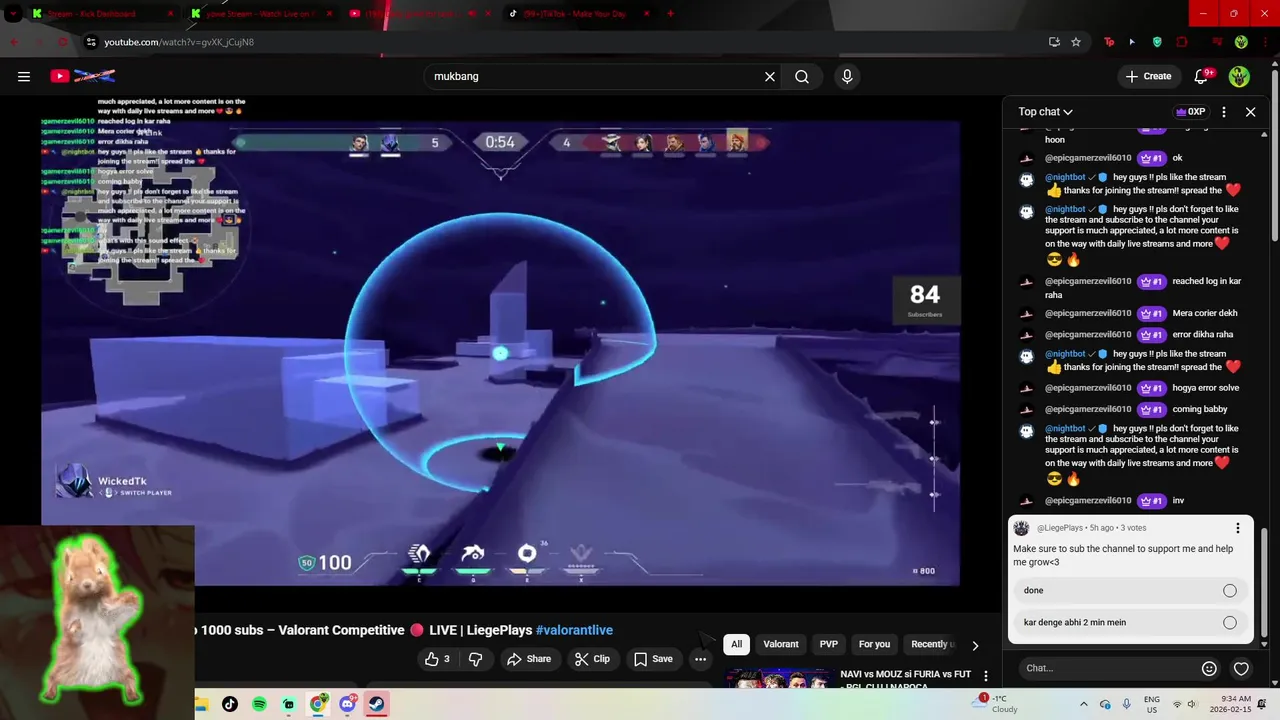The height and width of the screenshot is (720, 1280).
Task: Select the Valorant filter chip
Action: (x=781, y=644)
